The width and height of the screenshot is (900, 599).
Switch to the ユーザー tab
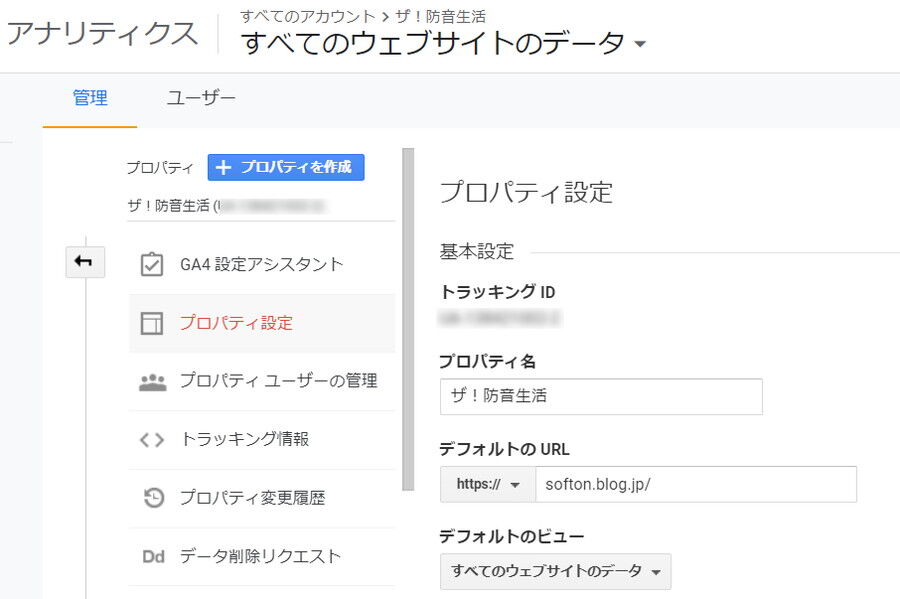[201, 98]
